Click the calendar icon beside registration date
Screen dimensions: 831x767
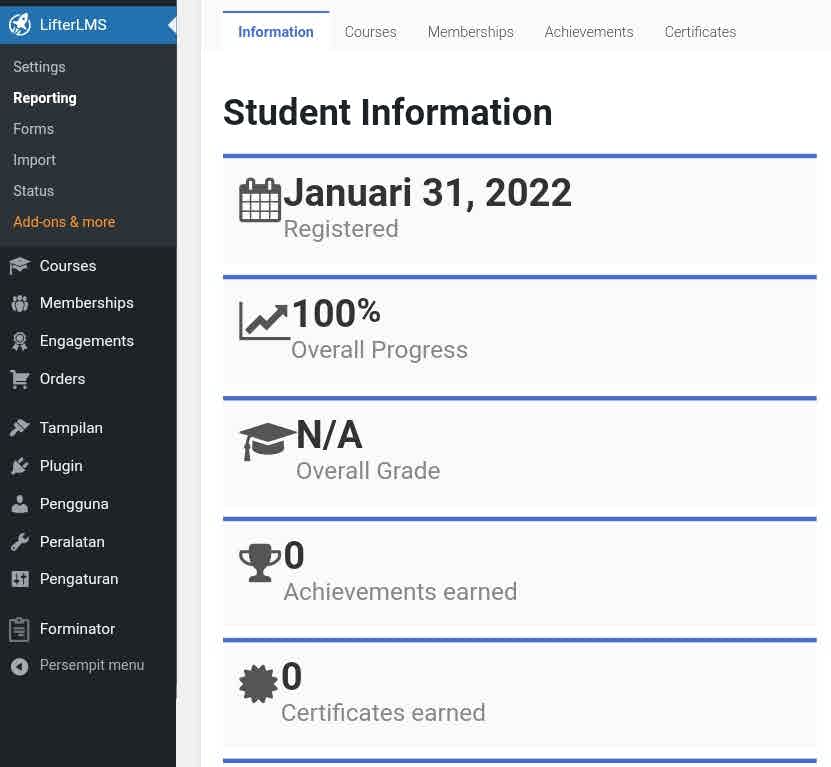[260, 200]
